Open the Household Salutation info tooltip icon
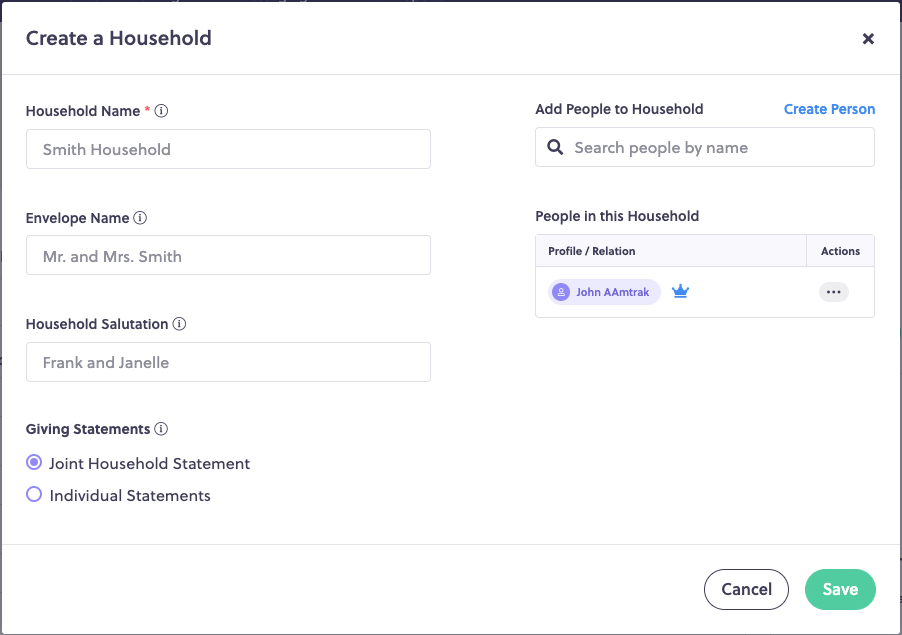Viewport: 902px width, 635px height. [x=179, y=324]
